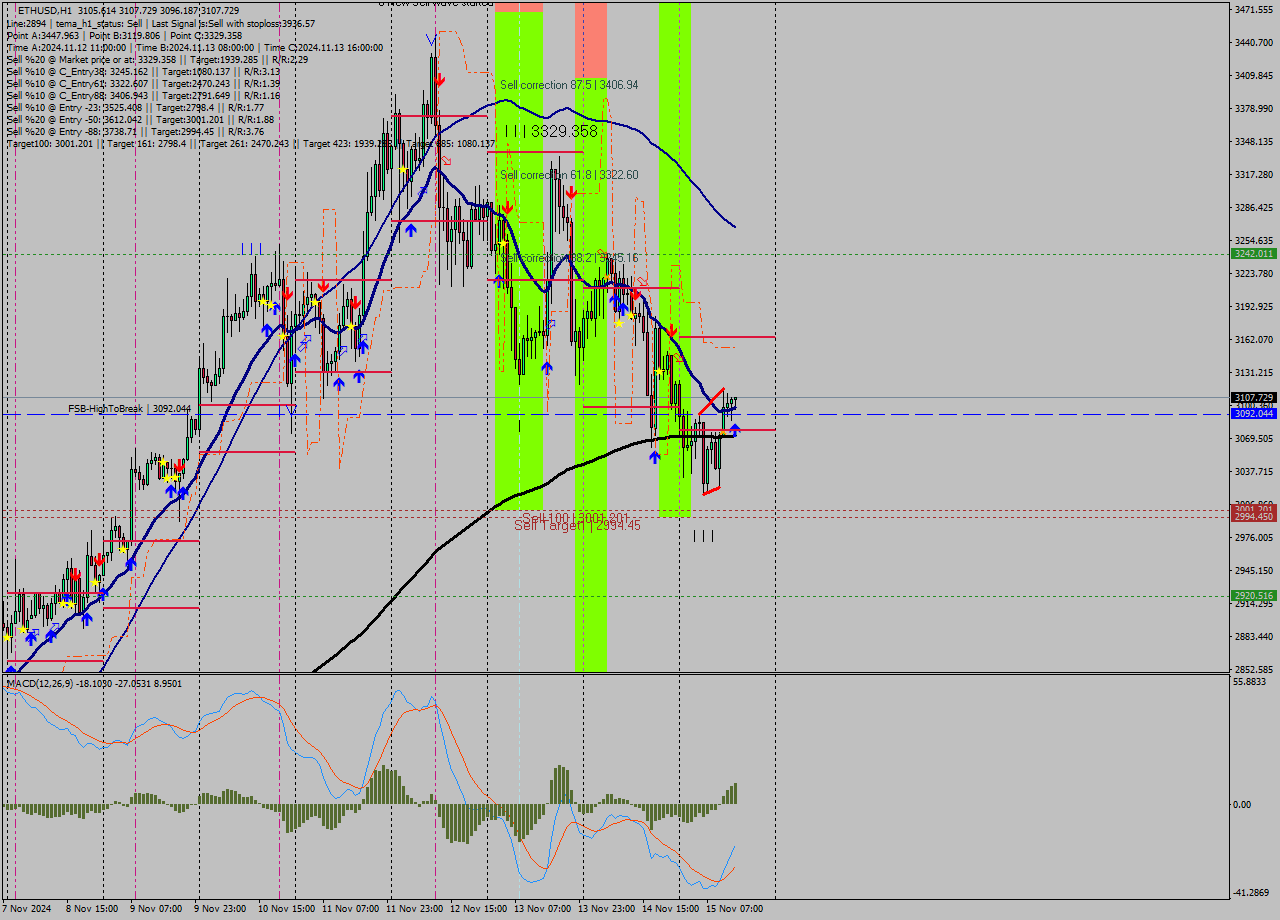This screenshot has width=1280, height=920.
Task: Click the 3440.770 price axis value
Action: click(x=1253, y=42)
